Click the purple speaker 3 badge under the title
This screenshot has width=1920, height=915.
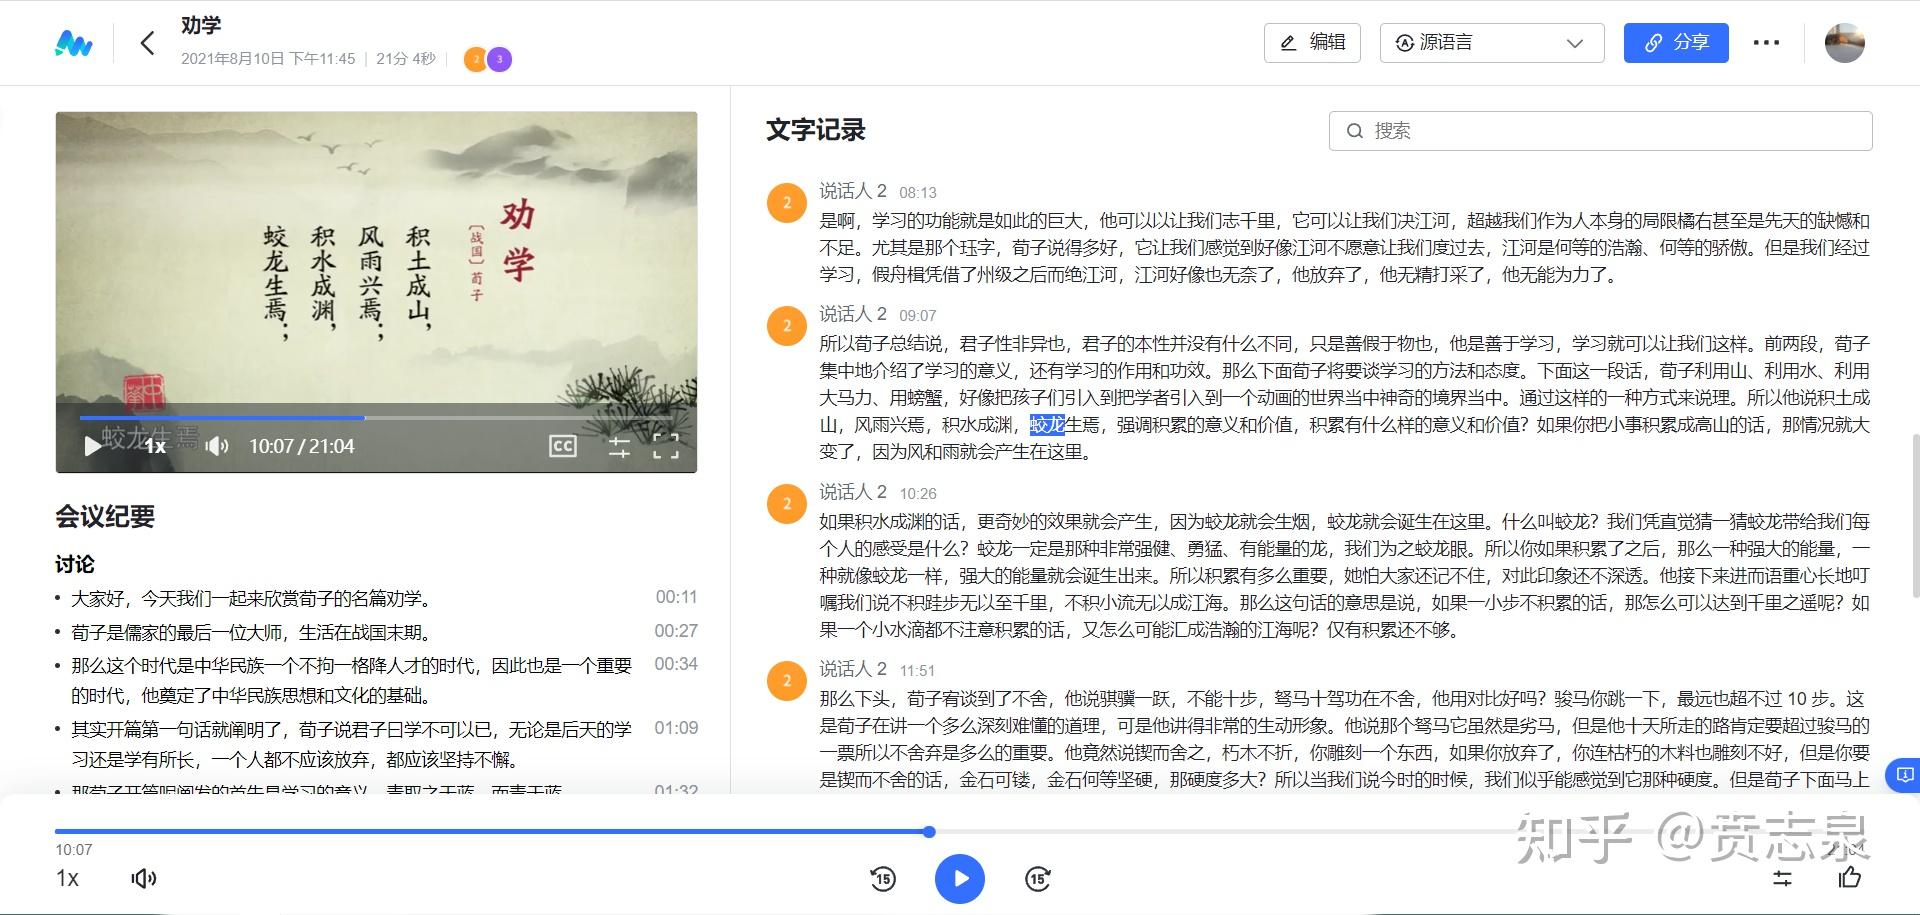tap(499, 59)
